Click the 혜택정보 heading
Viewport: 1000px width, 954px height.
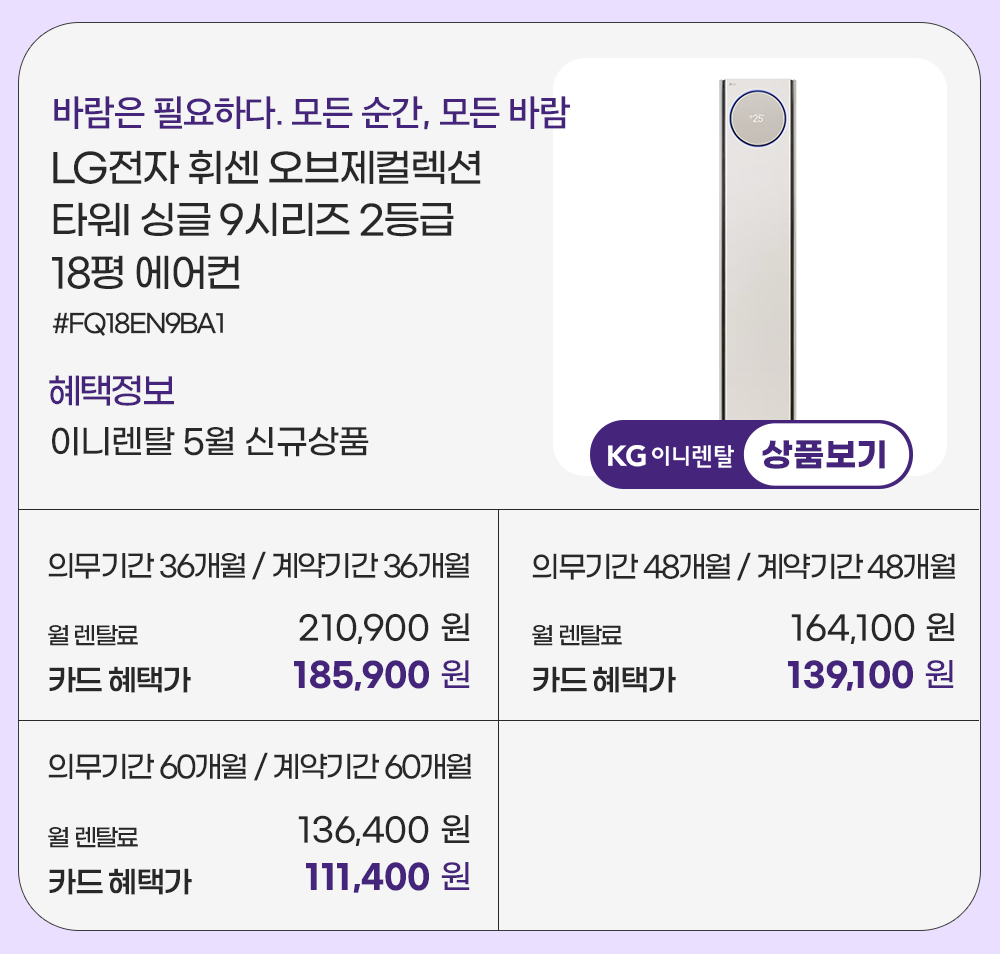111,390
